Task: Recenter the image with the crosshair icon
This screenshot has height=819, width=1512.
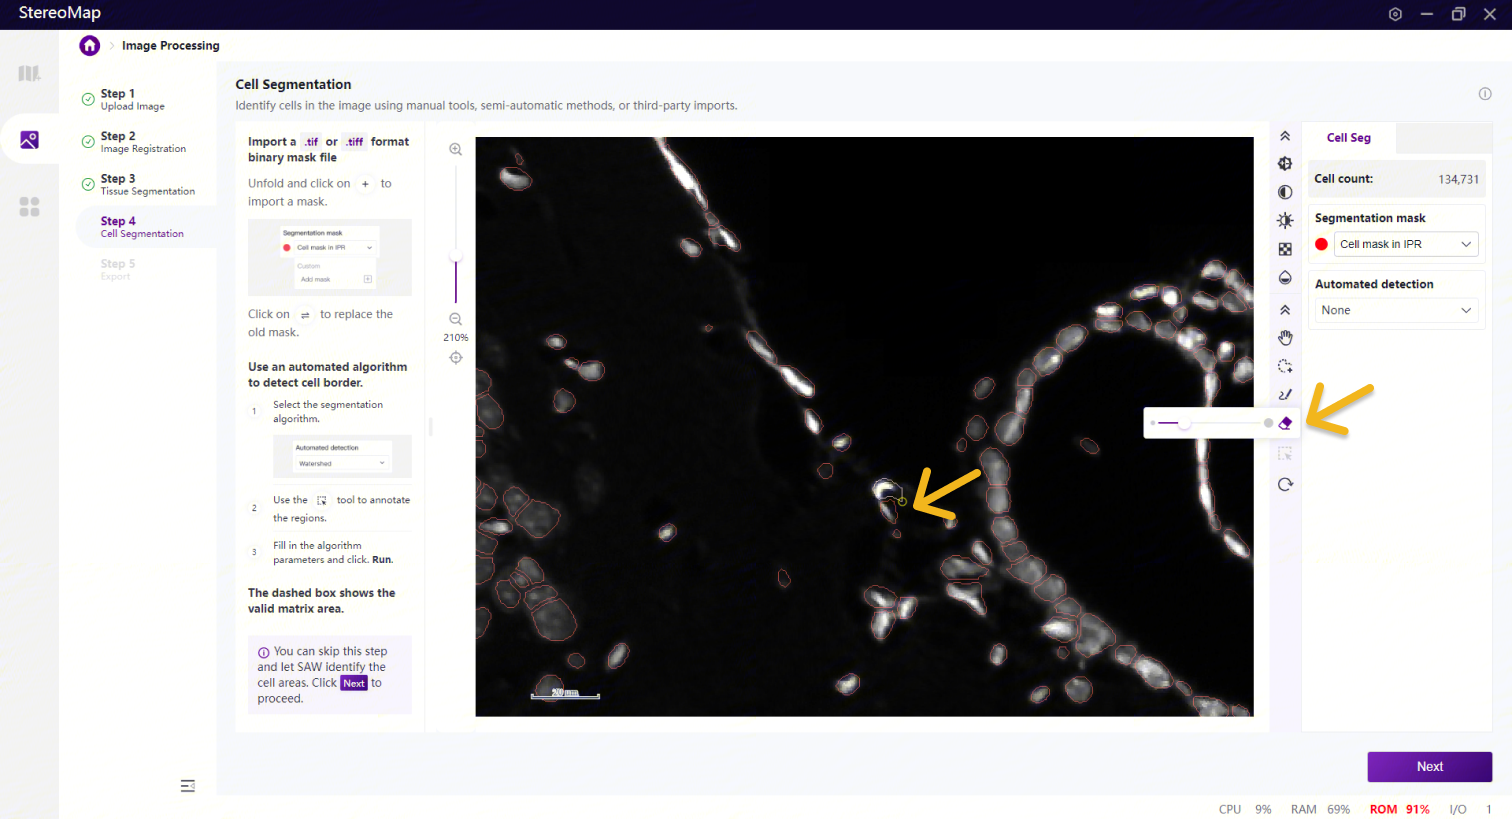Action: (x=456, y=358)
